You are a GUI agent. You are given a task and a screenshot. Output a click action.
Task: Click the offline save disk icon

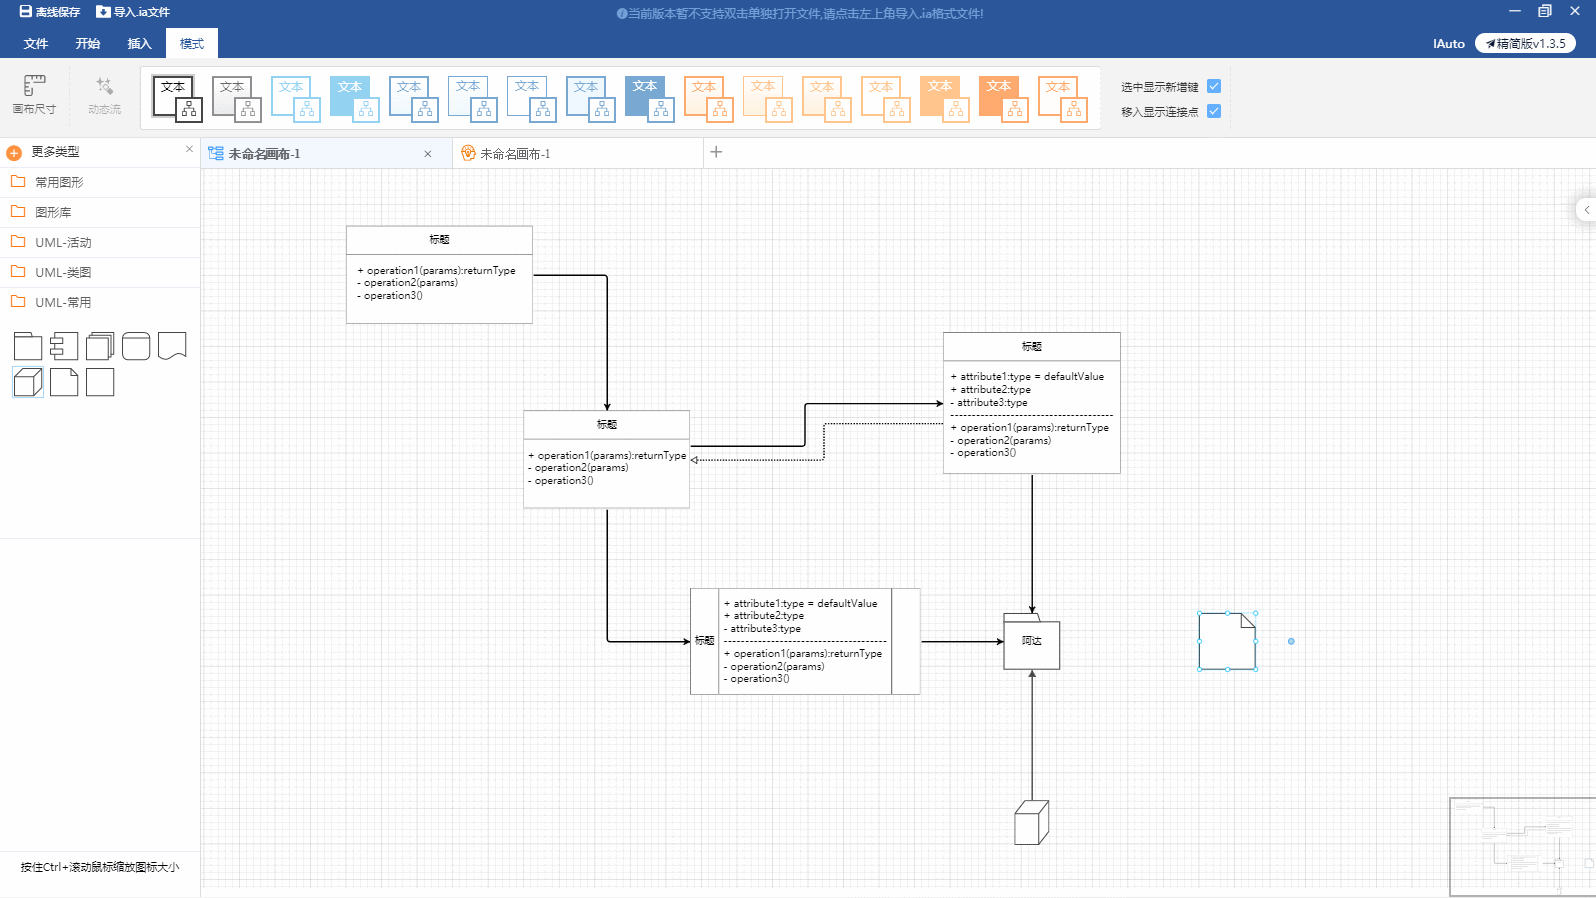(x=26, y=12)
